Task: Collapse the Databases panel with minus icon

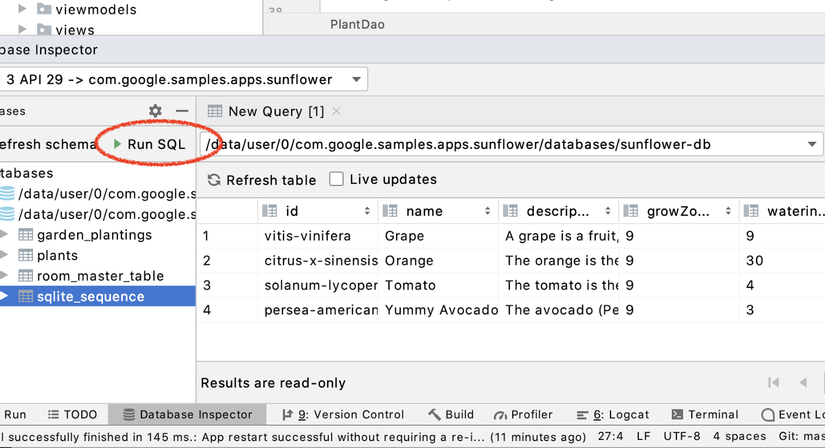Action: coord(182,111)
